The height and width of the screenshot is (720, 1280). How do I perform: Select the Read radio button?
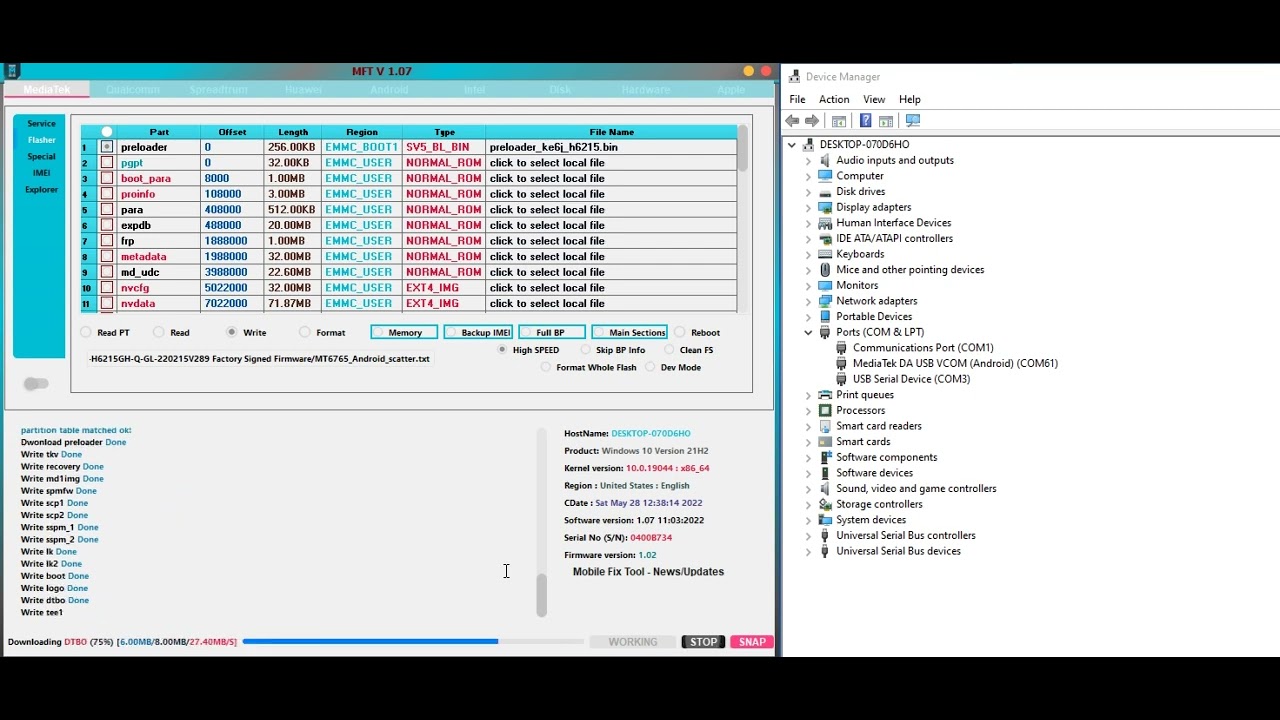[159, 333]
